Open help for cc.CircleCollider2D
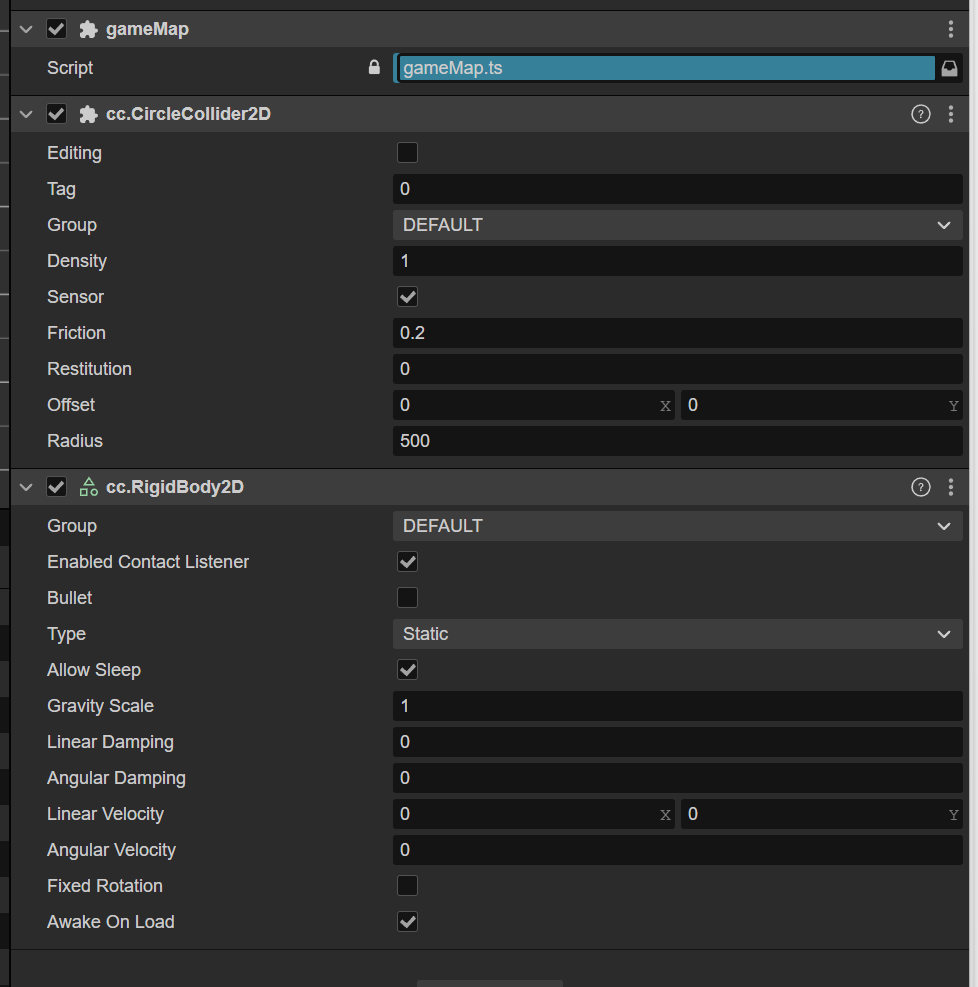978x987 pixels. [x=920, y=114]
